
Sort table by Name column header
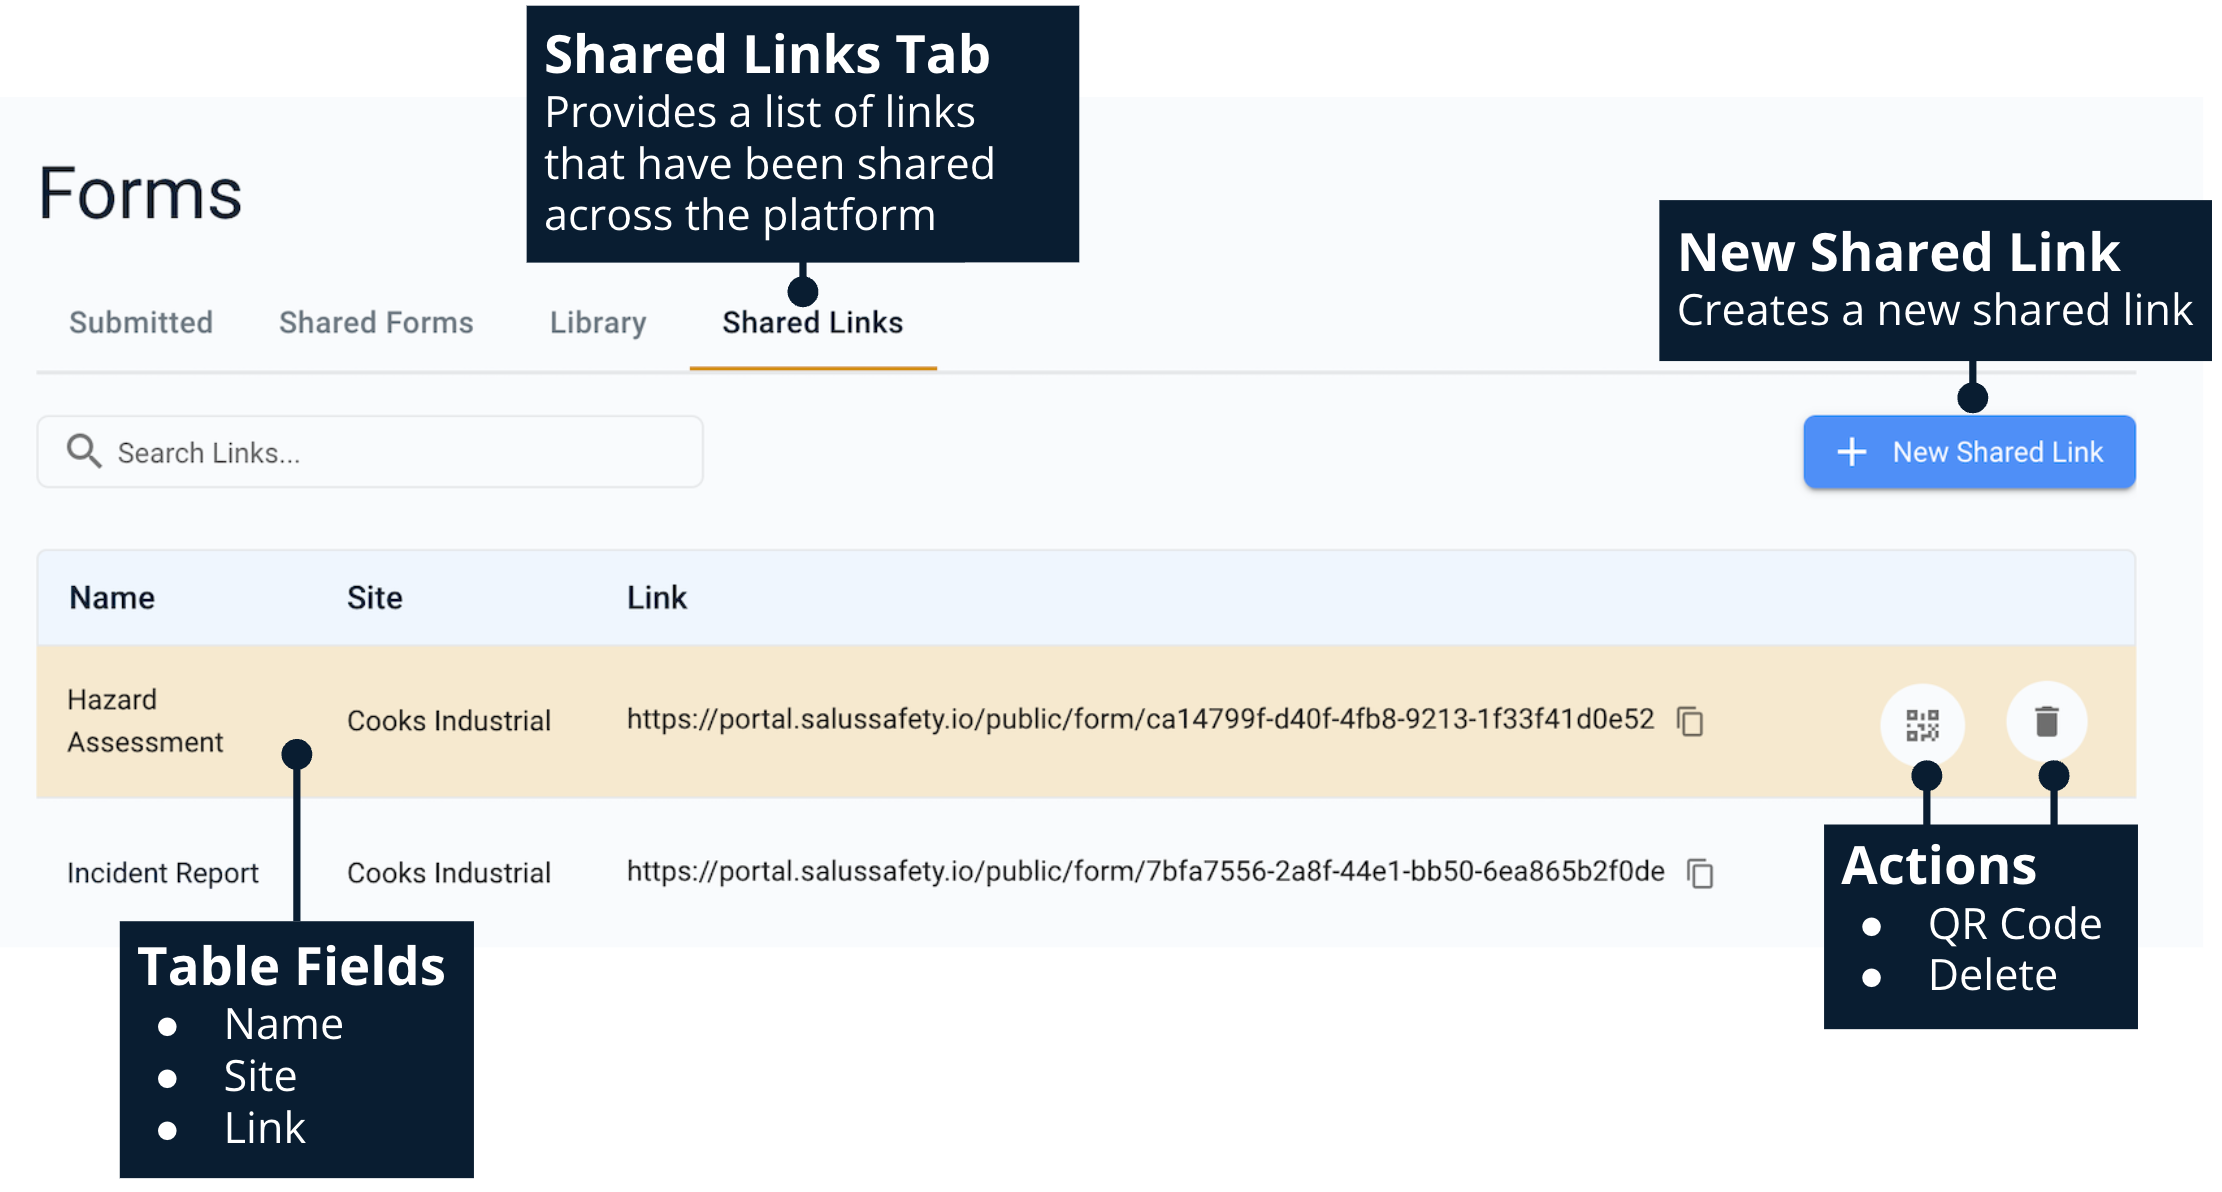coord(112,598)
